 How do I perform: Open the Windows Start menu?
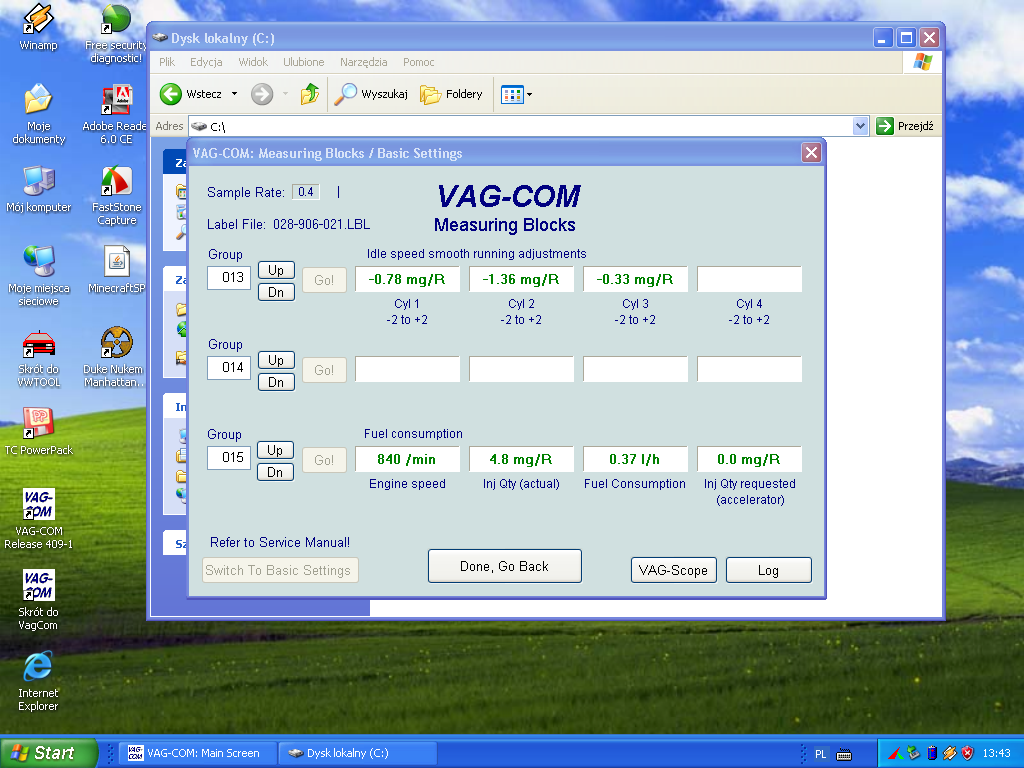(x=49, y=753)
